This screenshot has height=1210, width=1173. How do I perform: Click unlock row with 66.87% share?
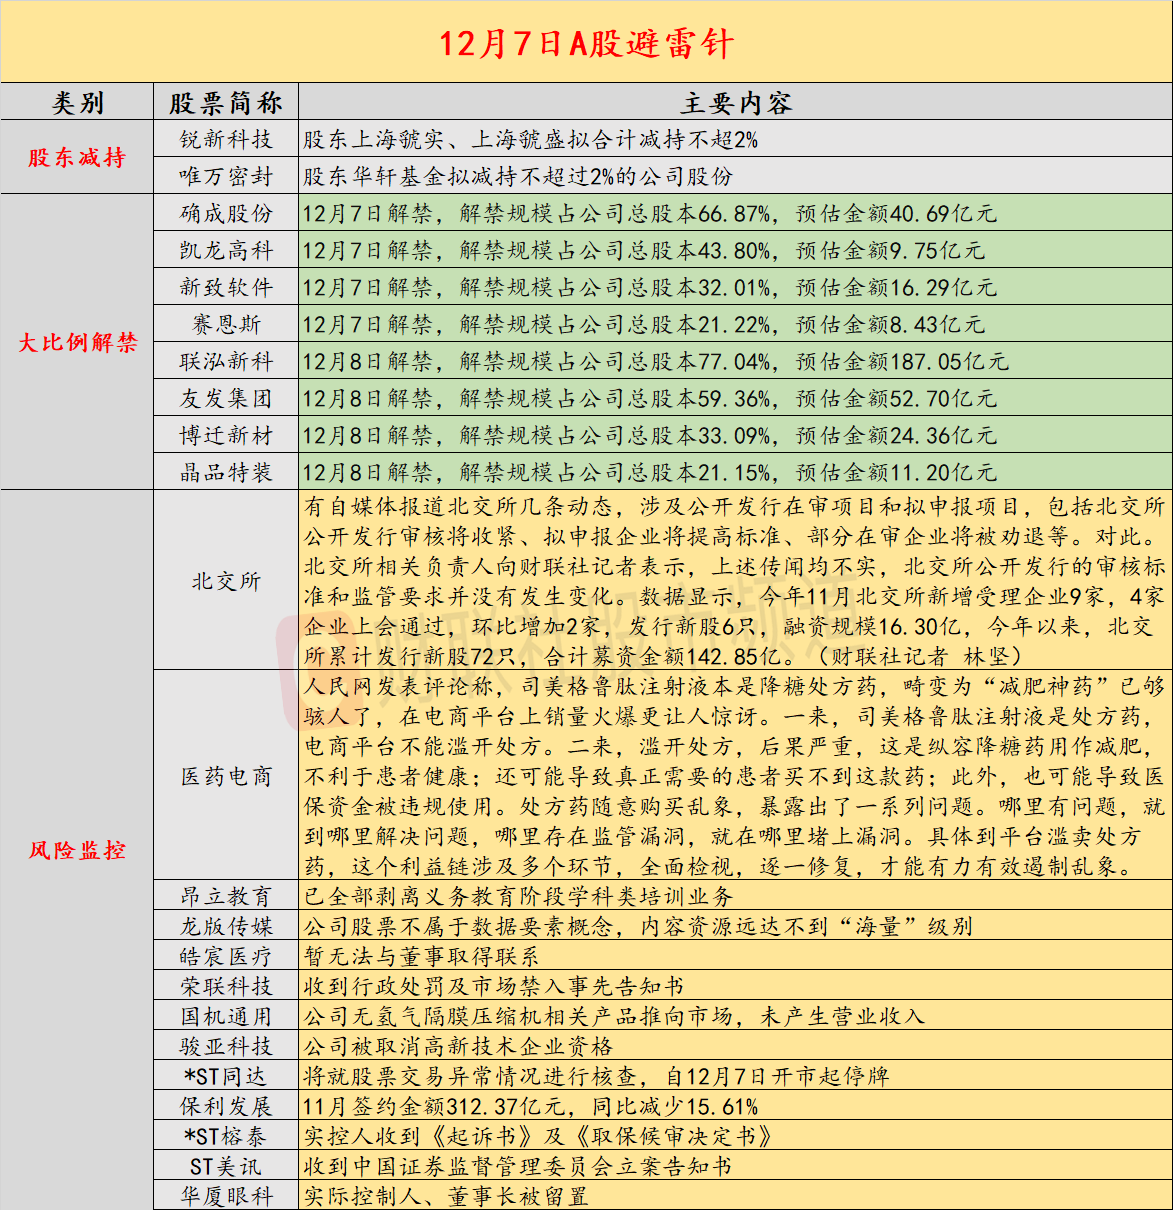(x=735, y=213)
